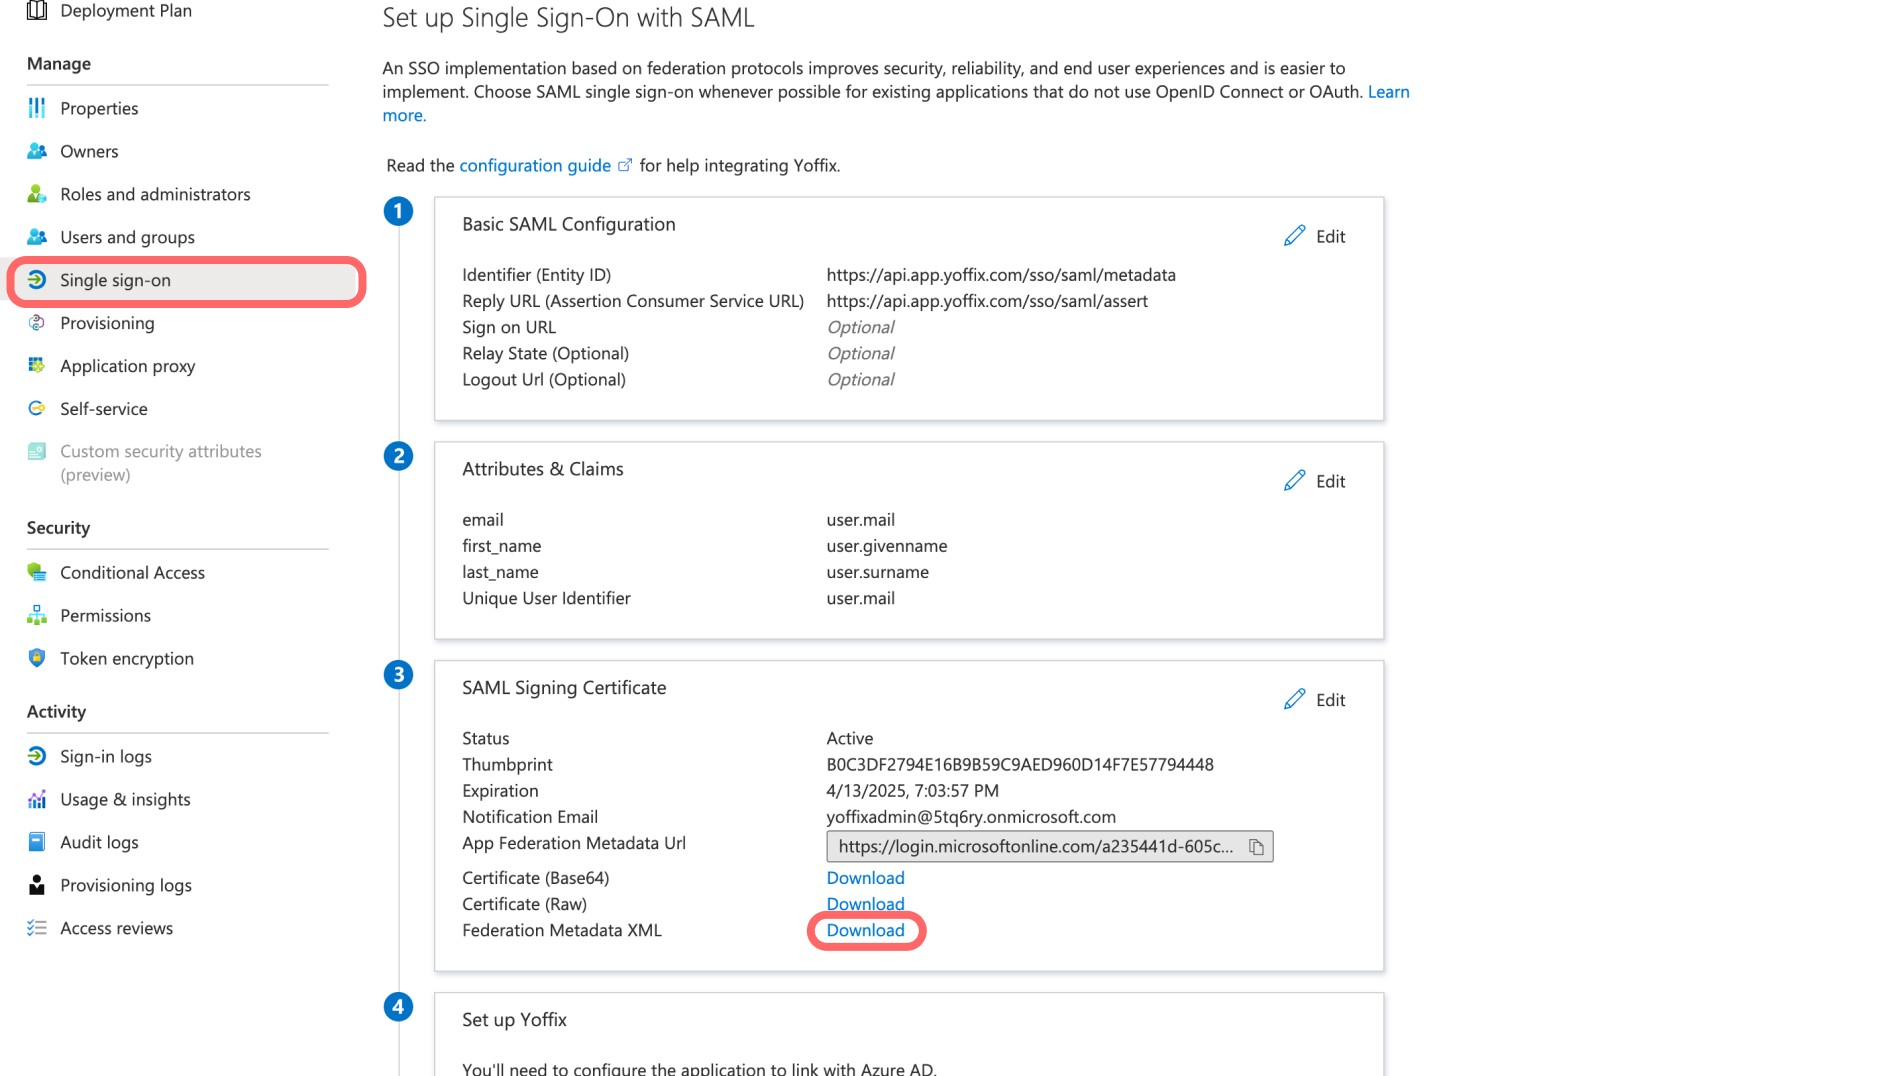1904x1076 pixels.
Task: Select Single sign-on in sidebar
Action: tap(186, 280)
